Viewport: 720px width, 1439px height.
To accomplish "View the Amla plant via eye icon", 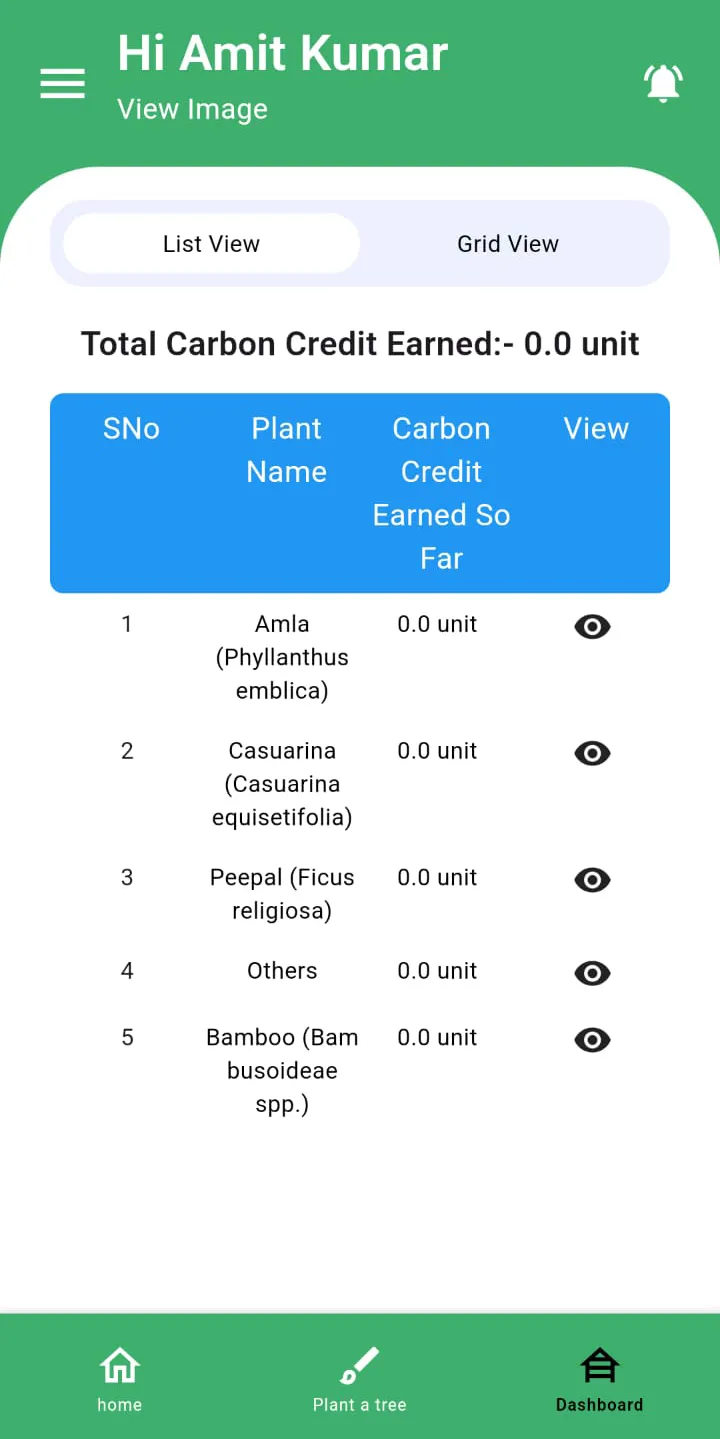I will 592,626.
